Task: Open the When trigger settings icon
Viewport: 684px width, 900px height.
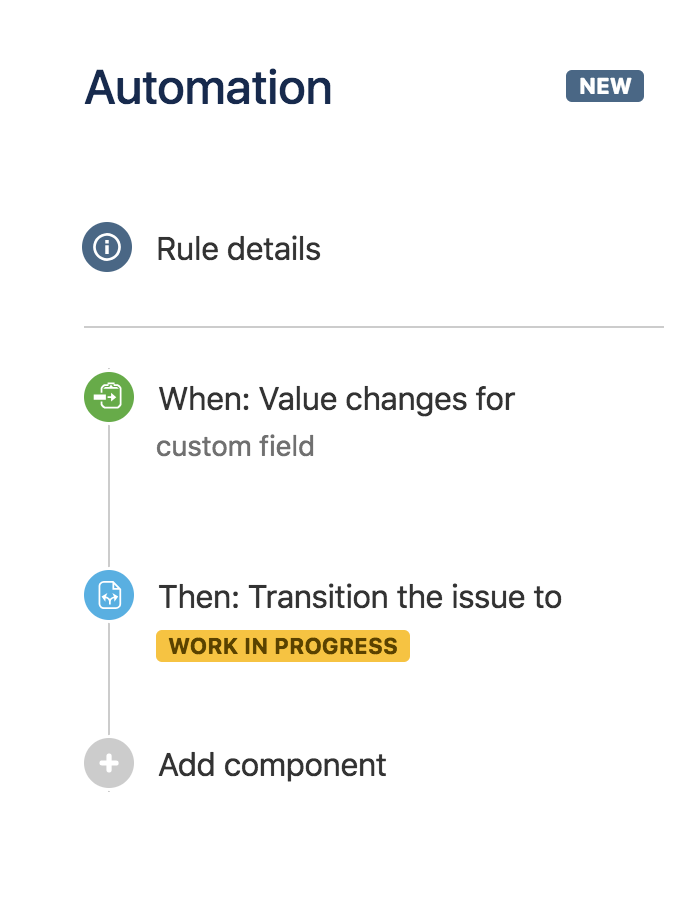Action: click(108, 396)
